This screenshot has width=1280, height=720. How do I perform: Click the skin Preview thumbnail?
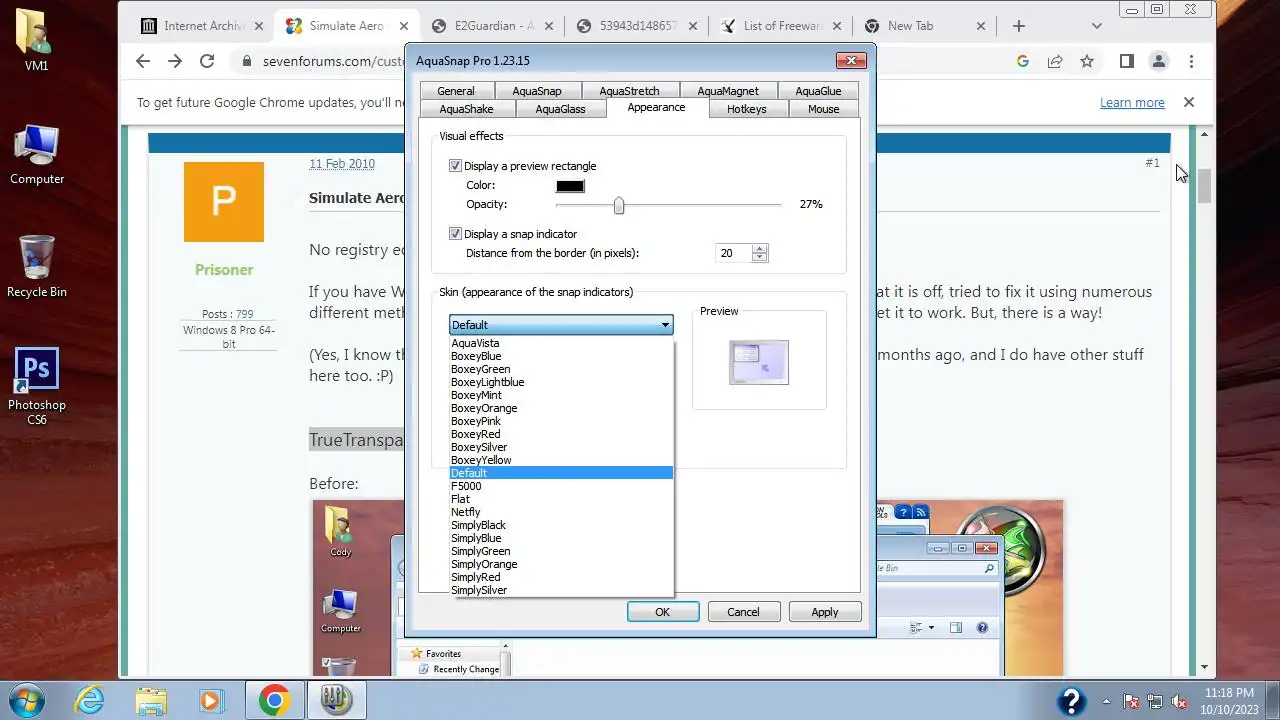tap(759, 362)
